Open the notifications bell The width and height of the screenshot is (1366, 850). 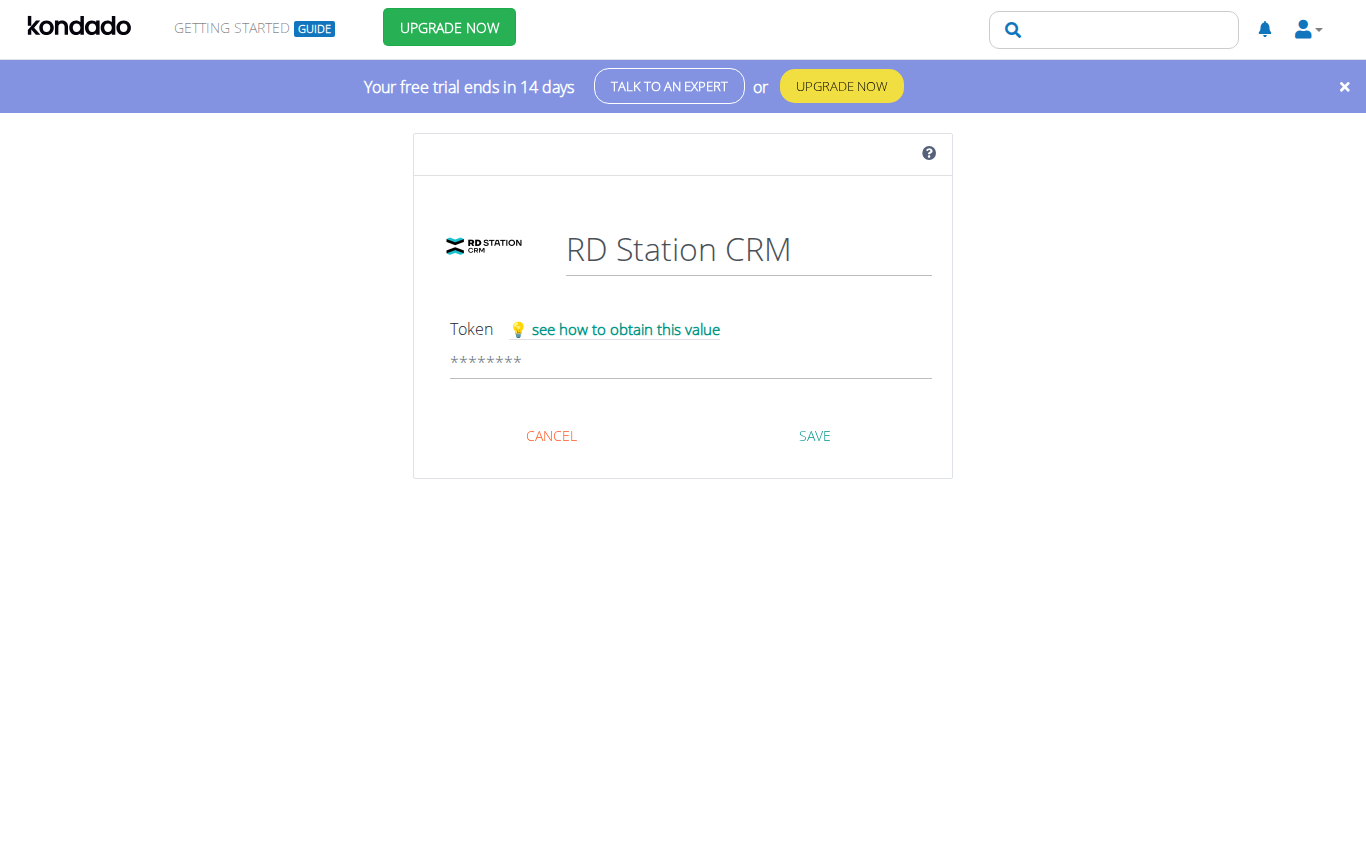[x=1265, y=29]
